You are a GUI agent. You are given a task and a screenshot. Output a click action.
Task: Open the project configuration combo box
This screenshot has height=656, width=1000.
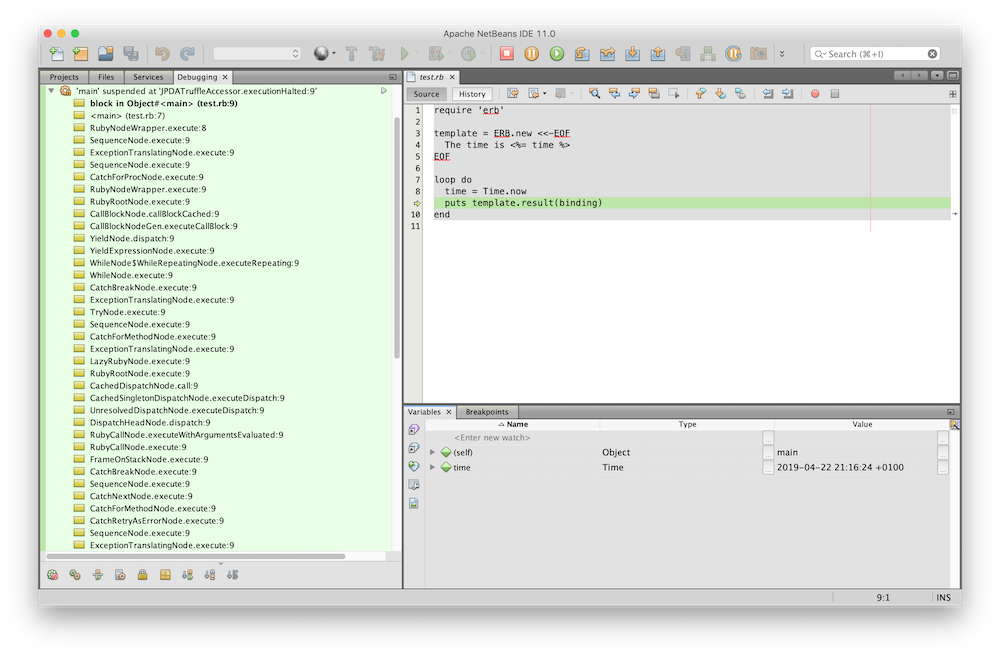point(256,54)
